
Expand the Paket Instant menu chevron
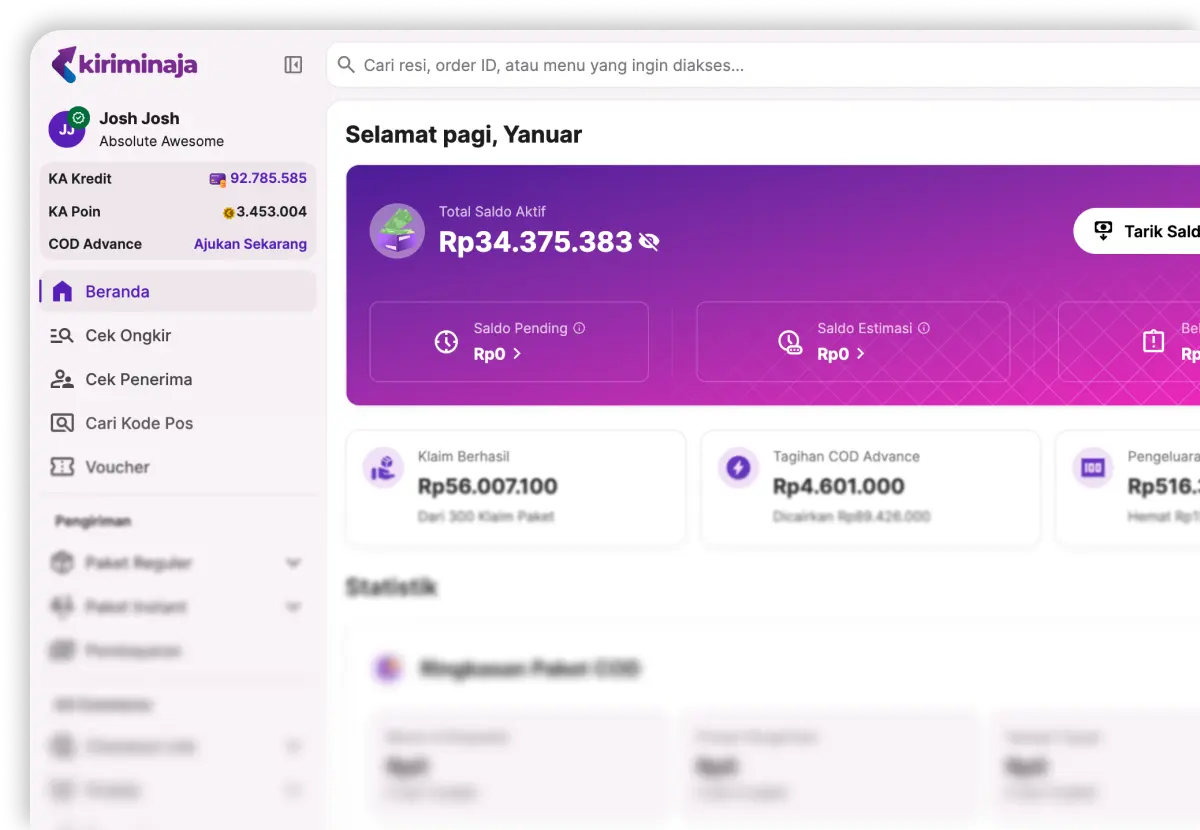click(293, 607)
